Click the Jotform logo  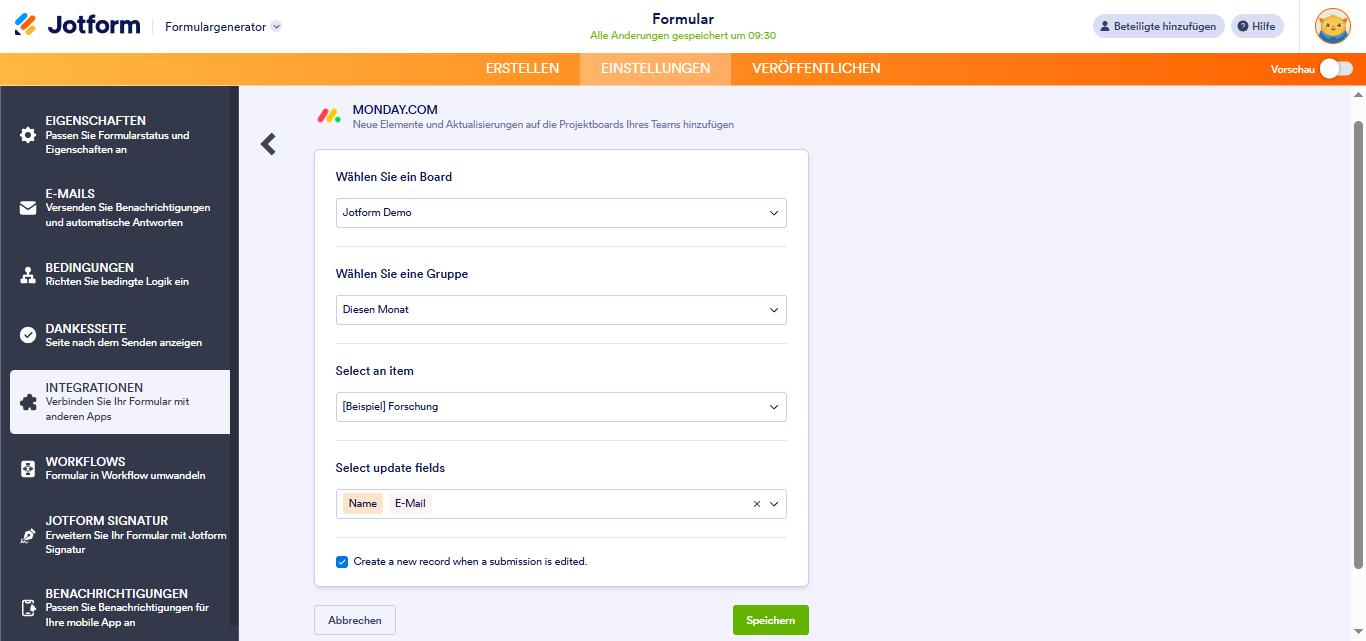pos(77,26)
